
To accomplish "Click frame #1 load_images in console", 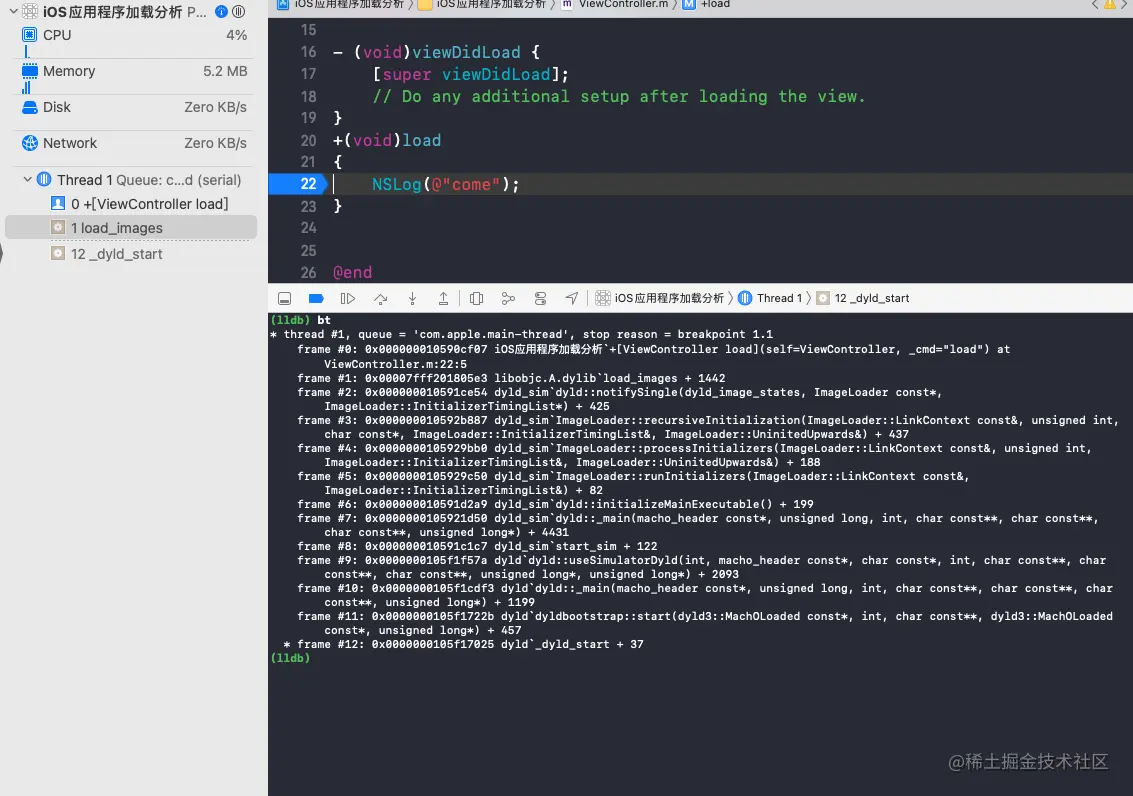I will (512, 378).
